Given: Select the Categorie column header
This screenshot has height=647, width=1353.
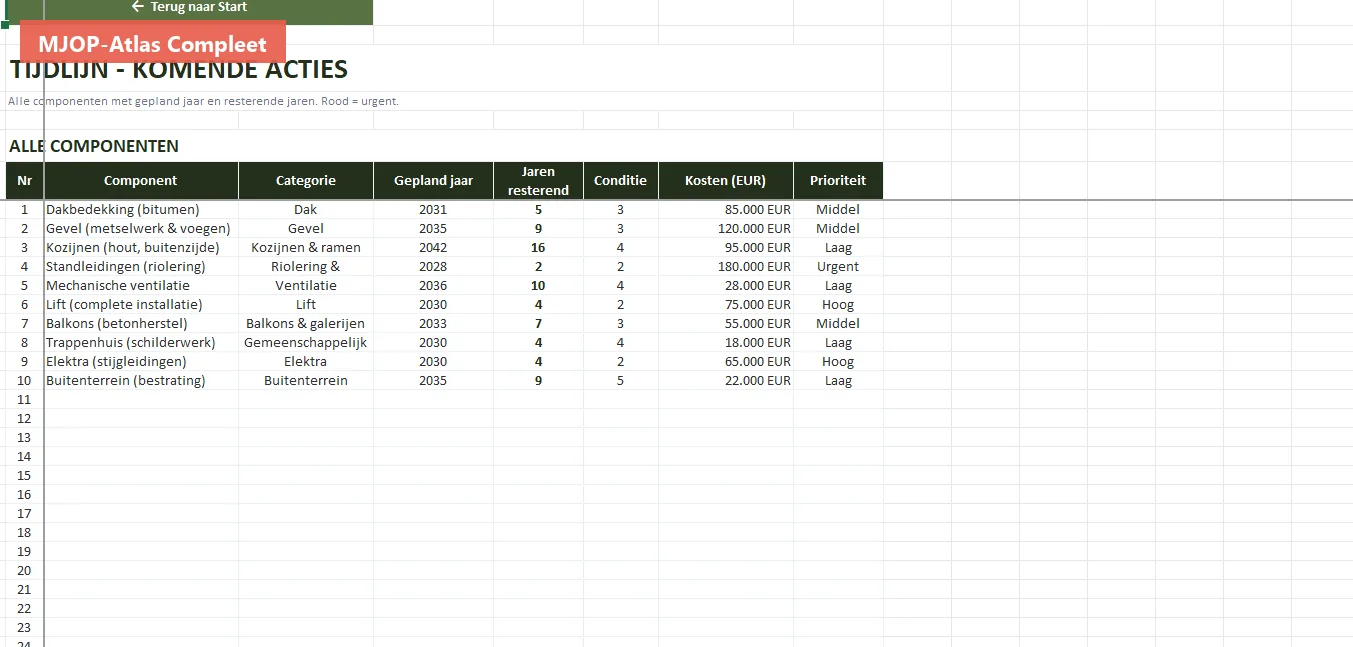Looking at the screenshot, I should point(306,181).
